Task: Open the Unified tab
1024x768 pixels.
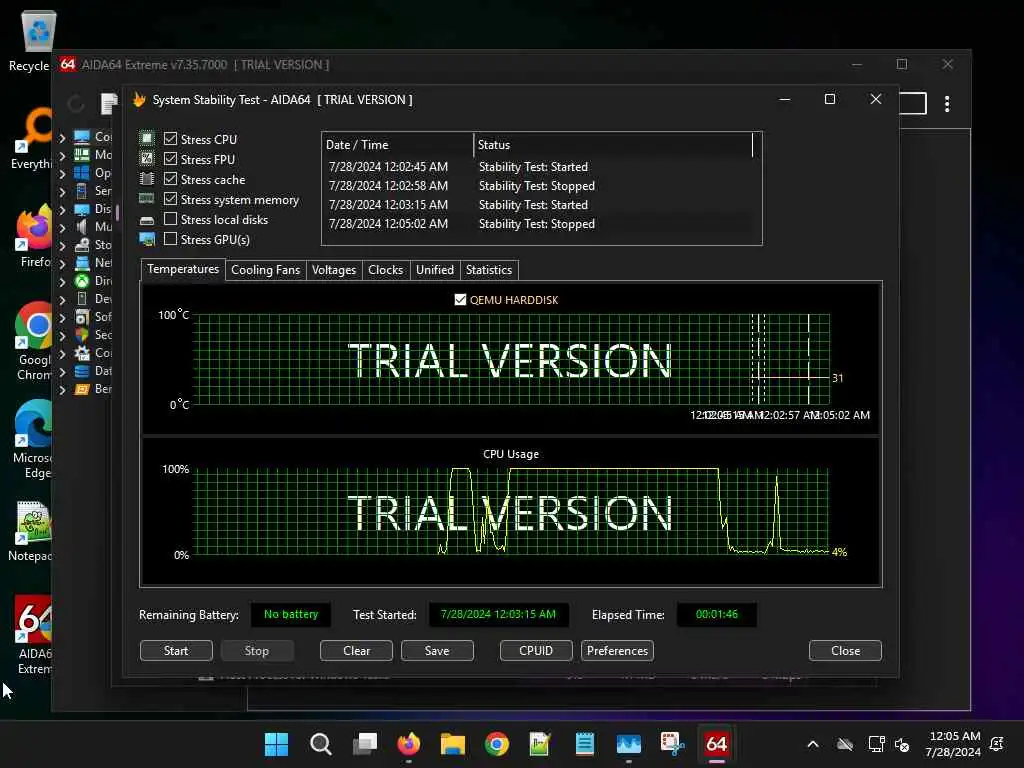Action: click(435, 270)
